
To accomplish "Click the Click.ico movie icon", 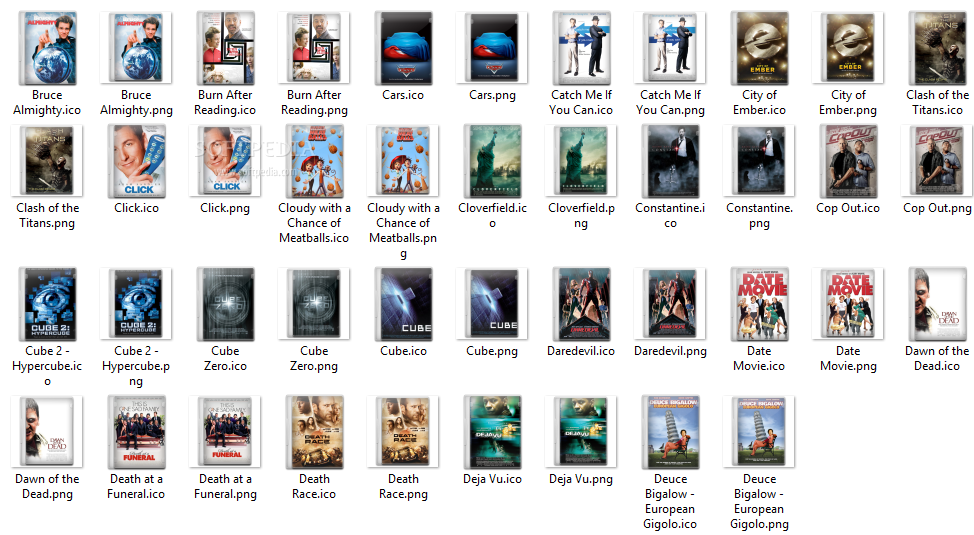I will pos(136,161).
